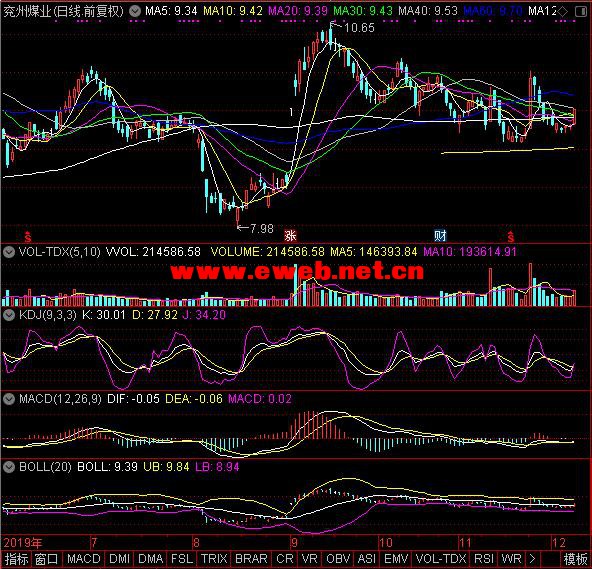The height and width of the screenshot is (569, 592).
Task: Show more indicator tabs with arrow
Action: [532, 558]
